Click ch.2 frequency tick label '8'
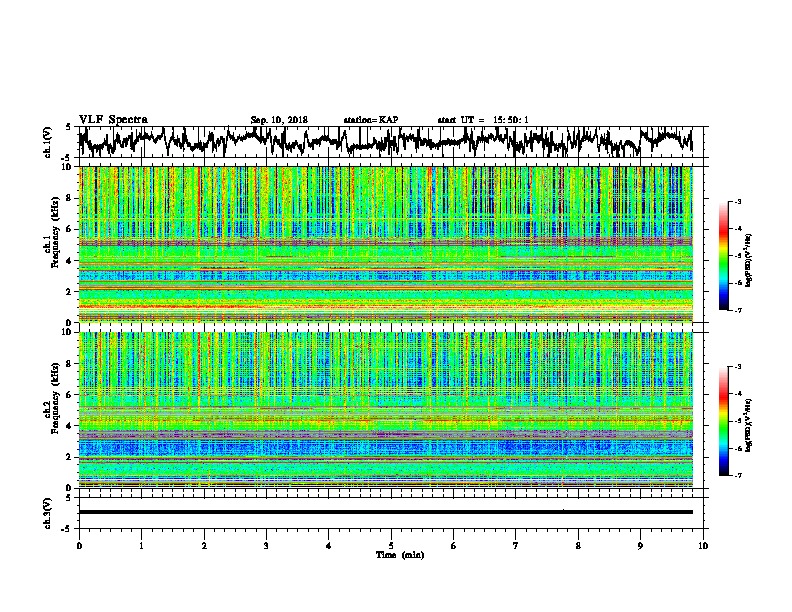The image size is (792, 612). click(71, 364)
